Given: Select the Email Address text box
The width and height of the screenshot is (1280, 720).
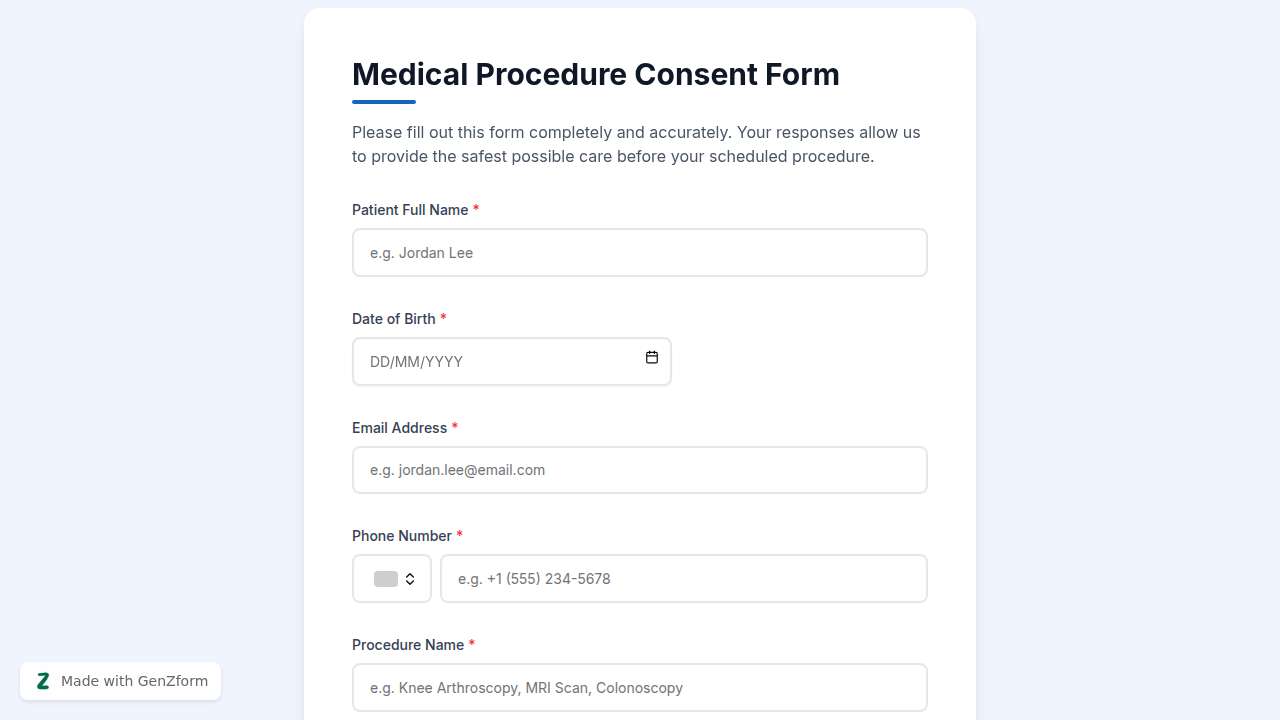Looking at the screenshot, I should pyautogui.click(x=640, y=470).
